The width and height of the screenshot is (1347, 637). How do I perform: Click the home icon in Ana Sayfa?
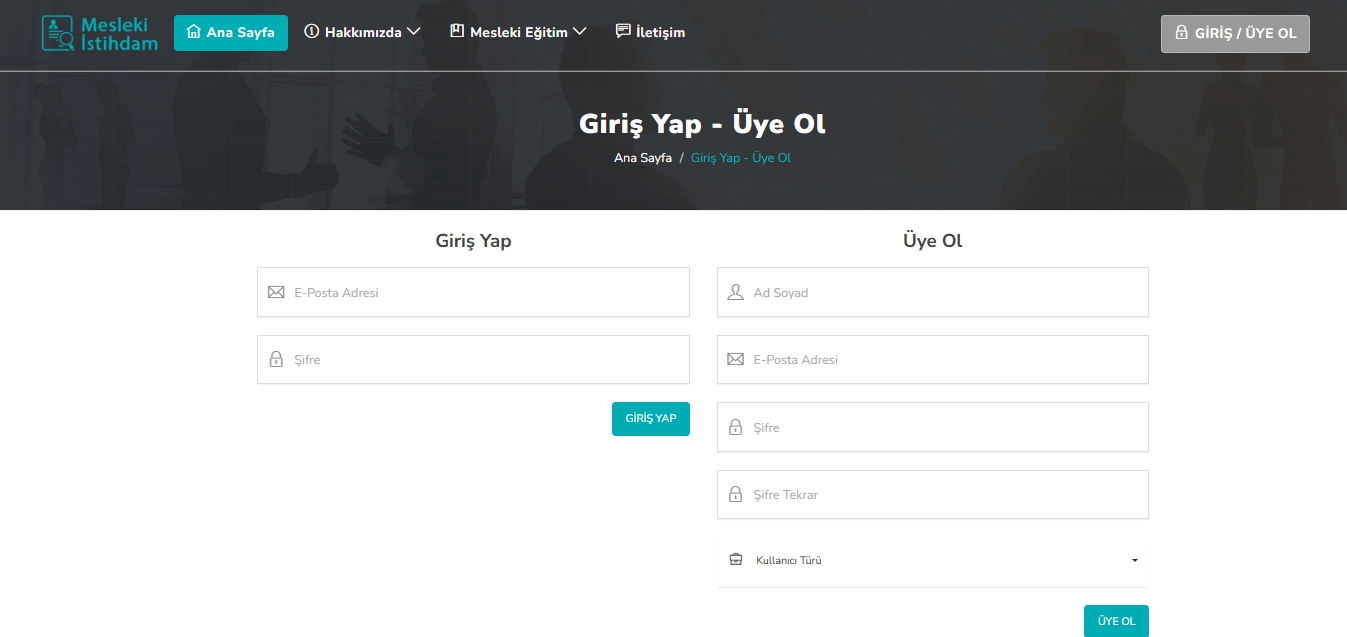point(194,32)
